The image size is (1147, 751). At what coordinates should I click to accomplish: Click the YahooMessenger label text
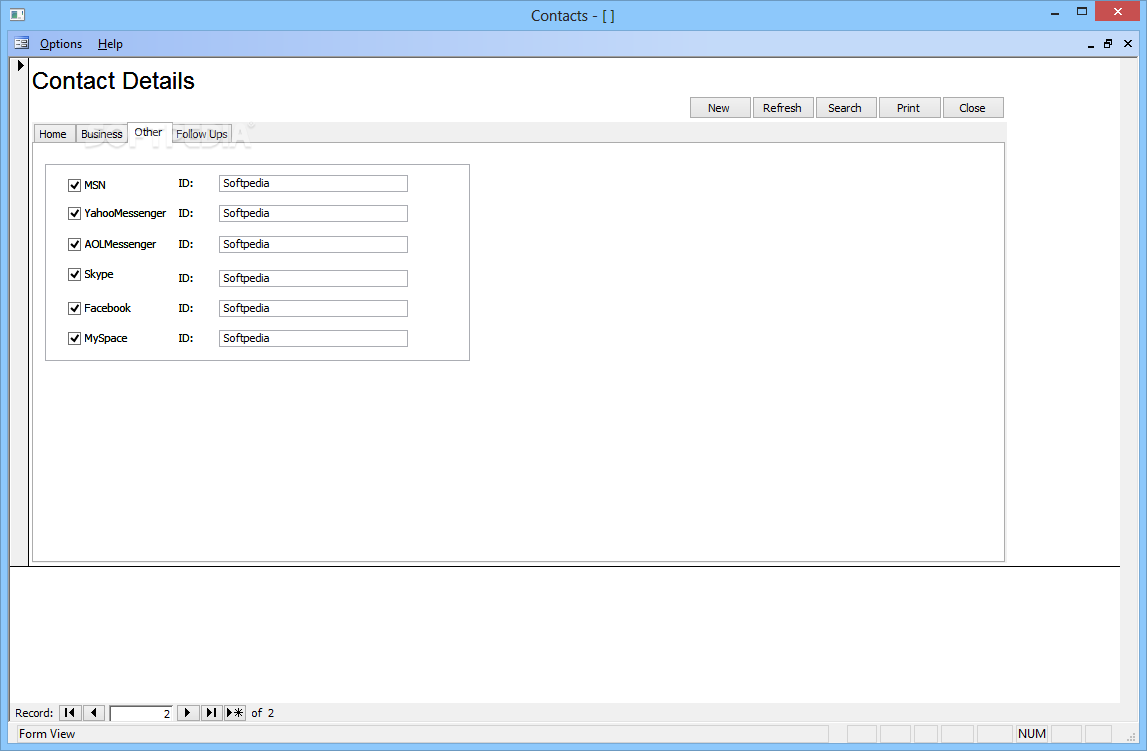pyautogui.click(x=125, y=214)
